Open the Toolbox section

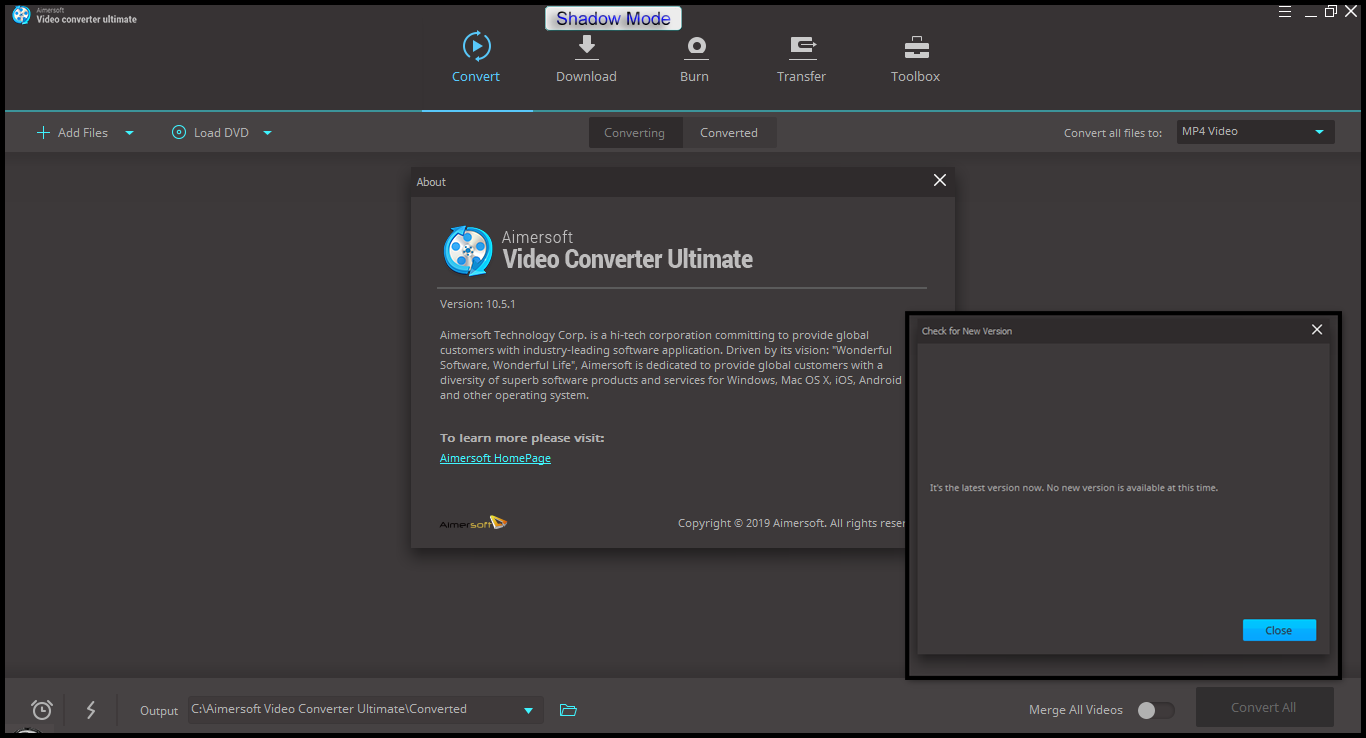(916, 59)
